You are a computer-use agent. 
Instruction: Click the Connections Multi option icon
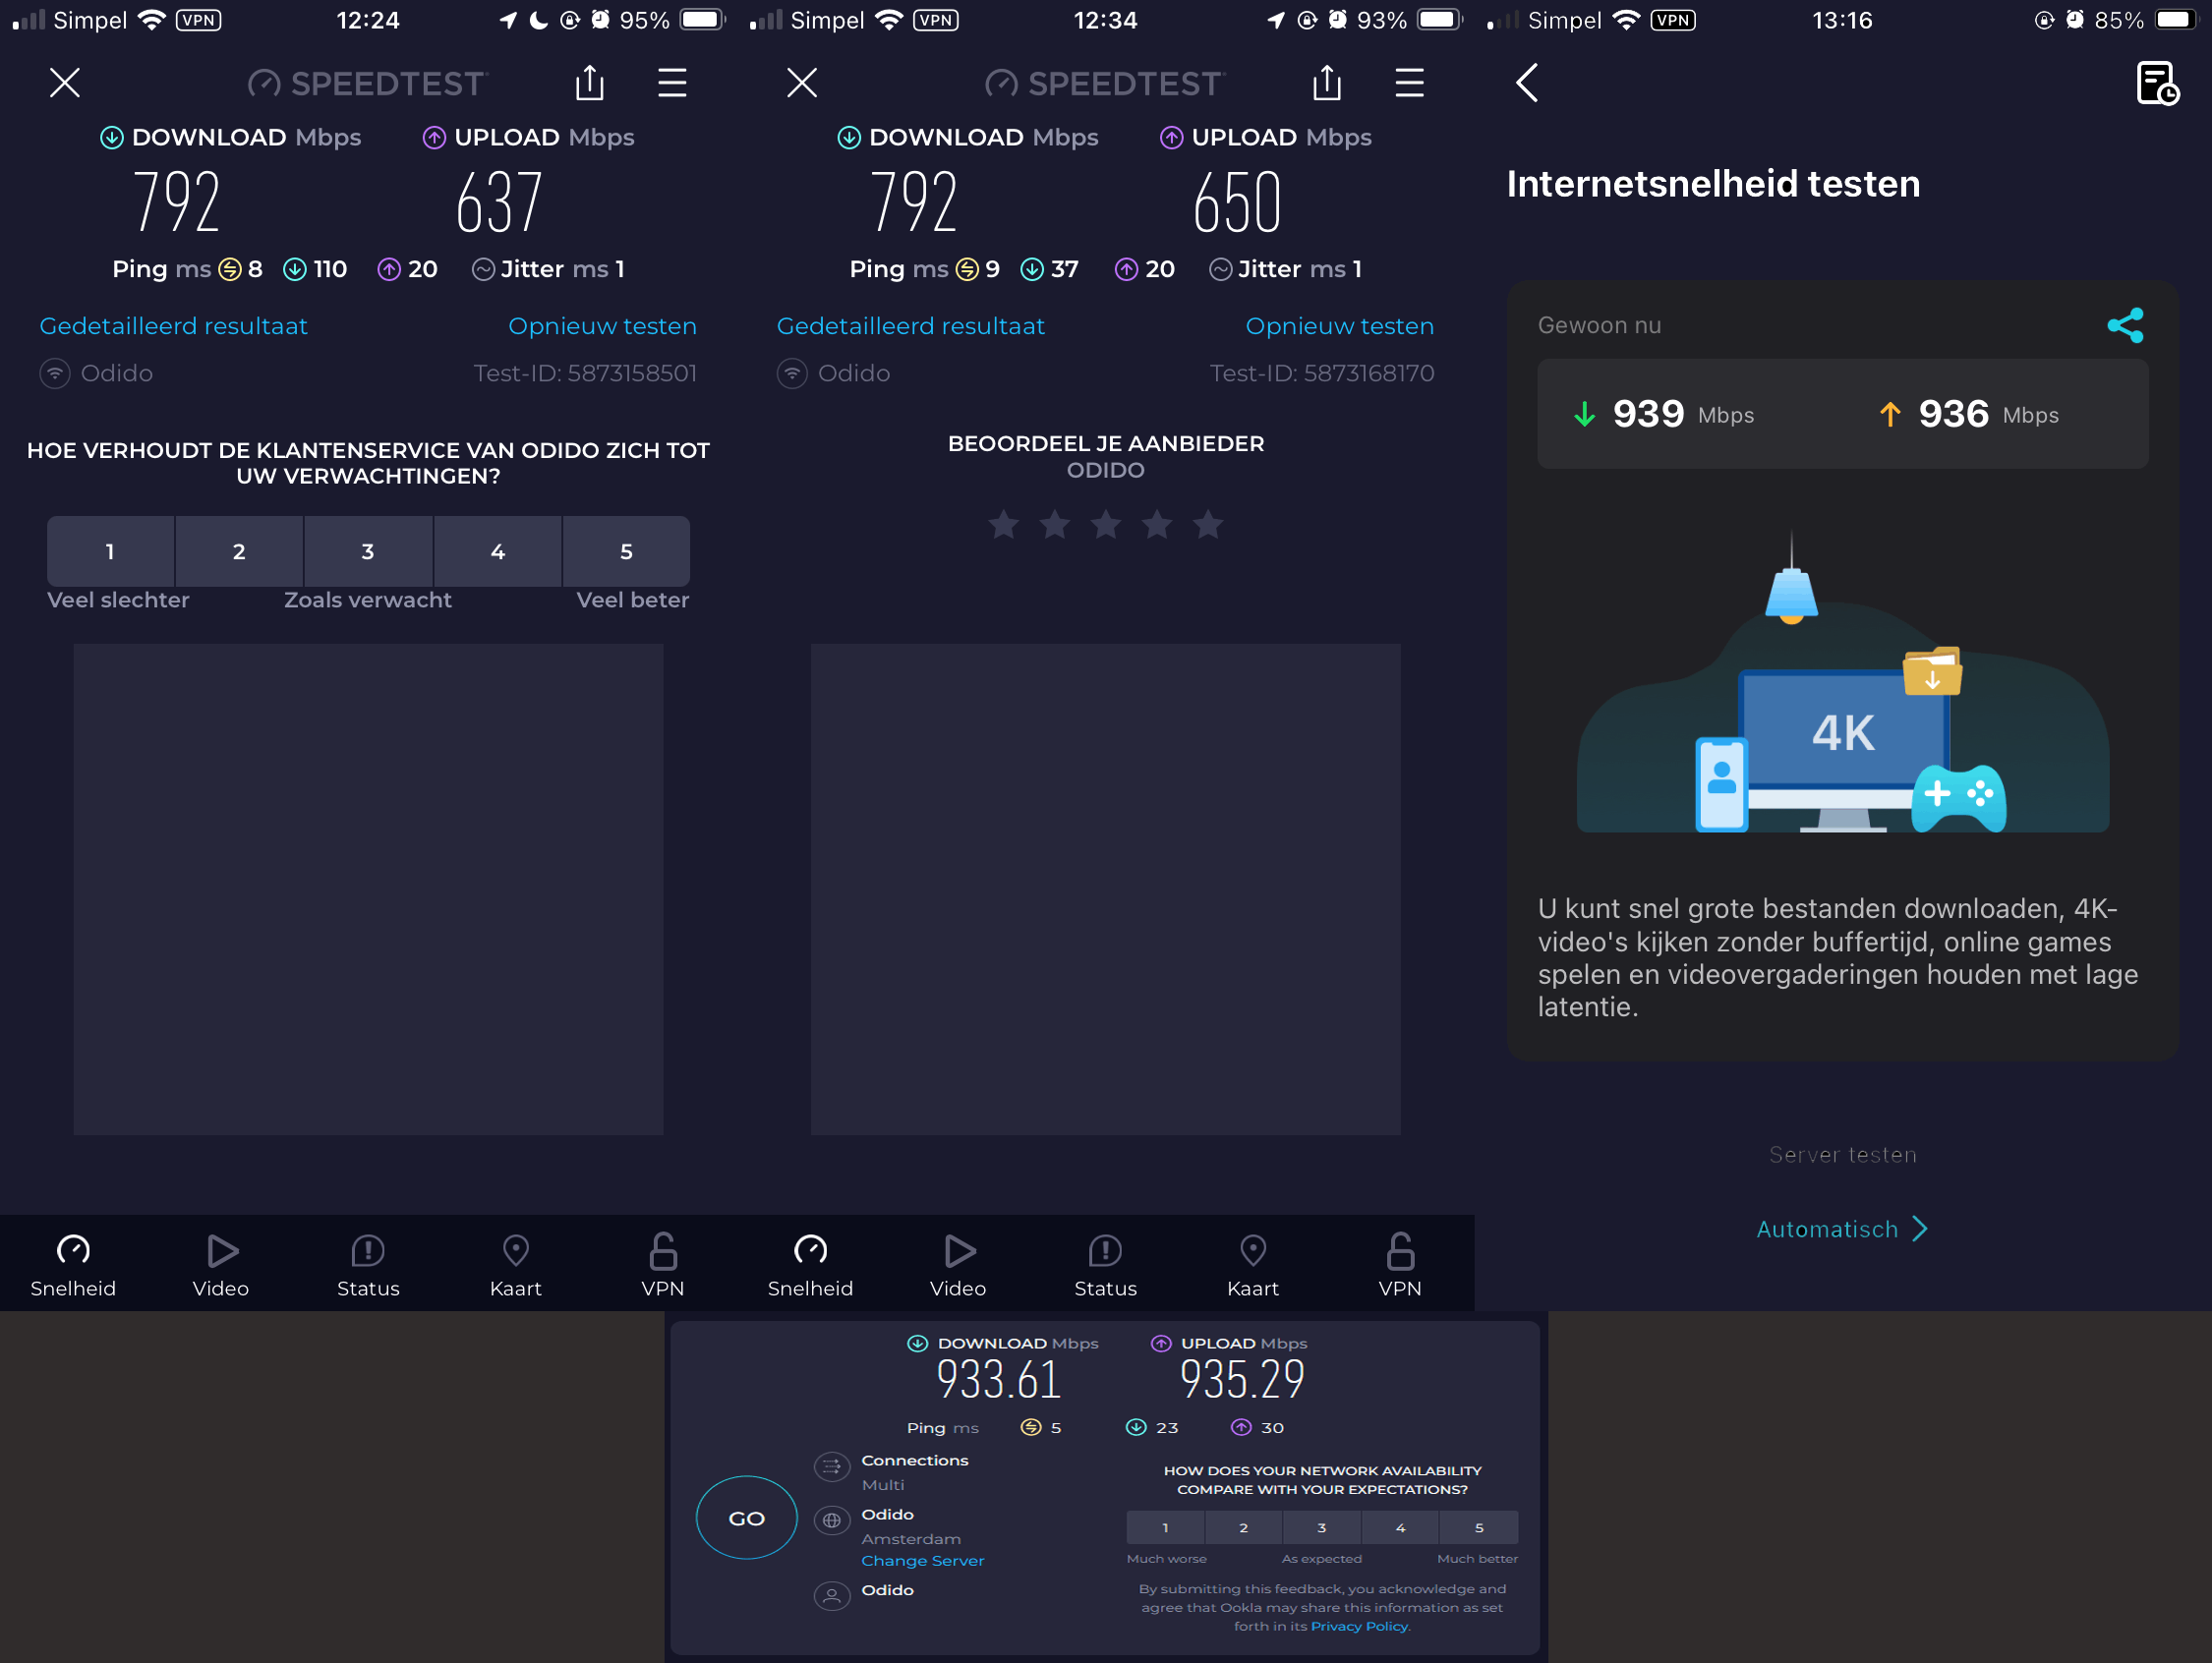tap(831, 1467)
